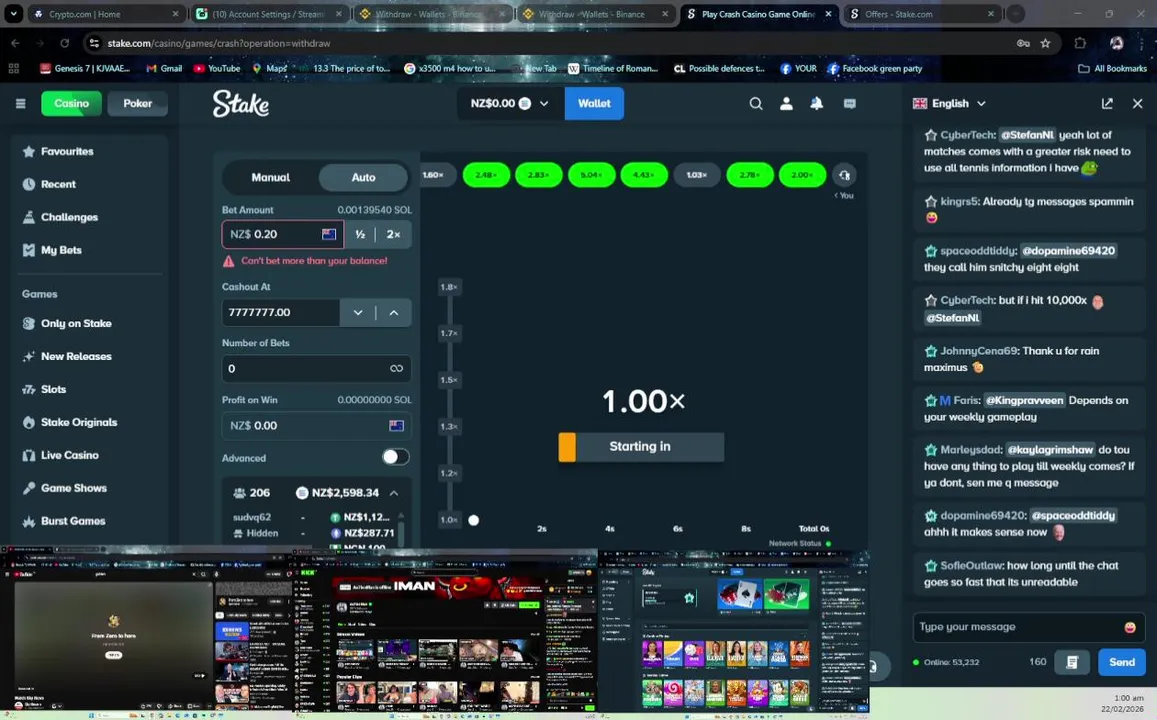1157x720 pixels.
Task: Open the extensions puzzle icon
Action: pos(1080,44)
